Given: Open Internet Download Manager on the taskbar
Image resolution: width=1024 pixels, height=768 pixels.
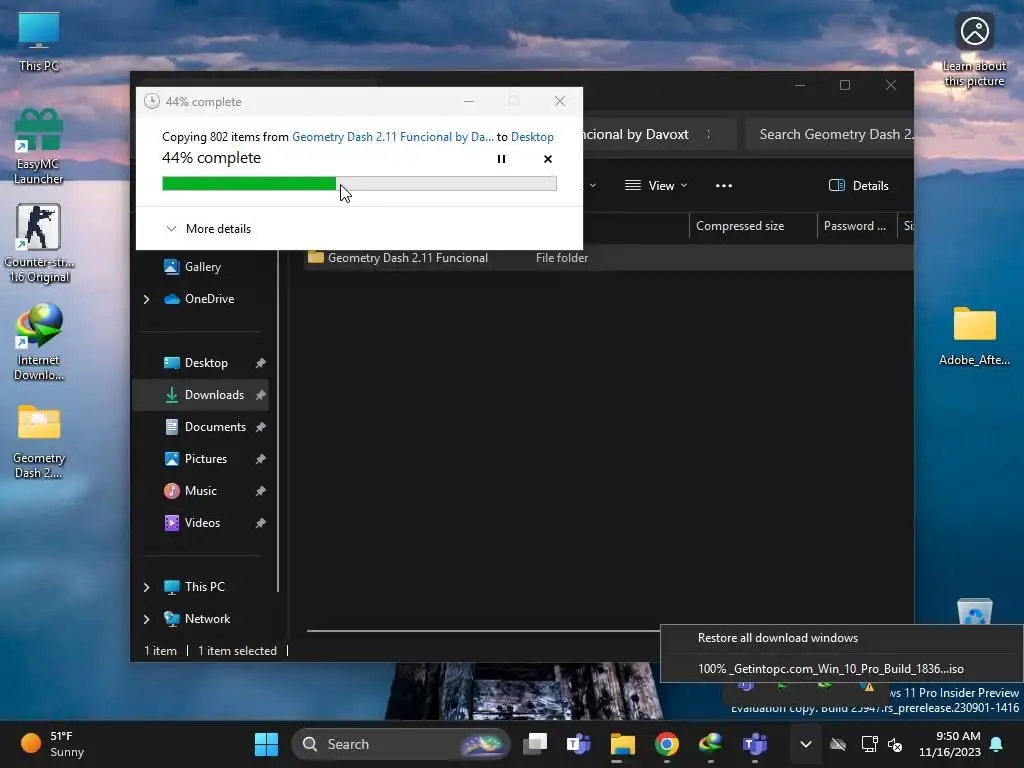Looking at the screenshot, I should pos(711,744).
